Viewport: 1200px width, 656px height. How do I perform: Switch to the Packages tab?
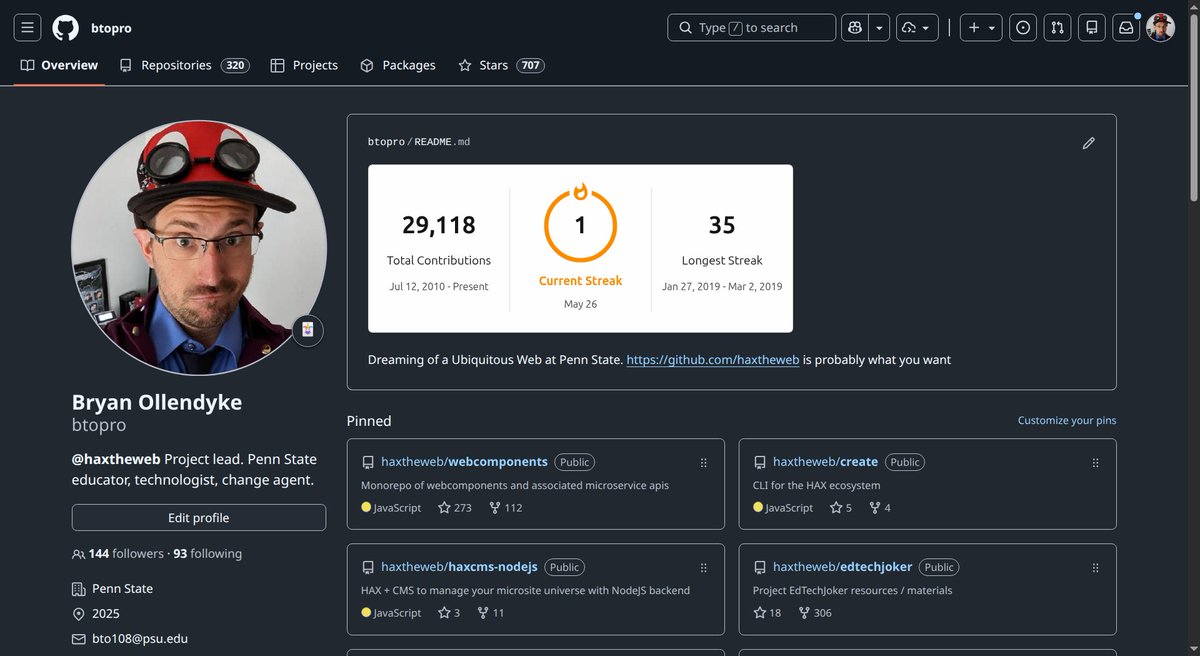398,65
